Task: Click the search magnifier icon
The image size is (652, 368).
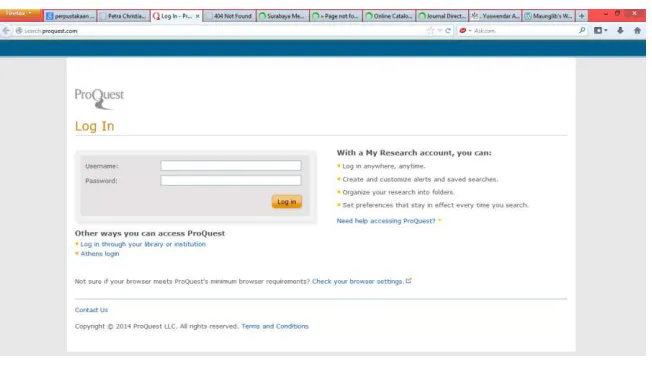Action: [582, 30]
